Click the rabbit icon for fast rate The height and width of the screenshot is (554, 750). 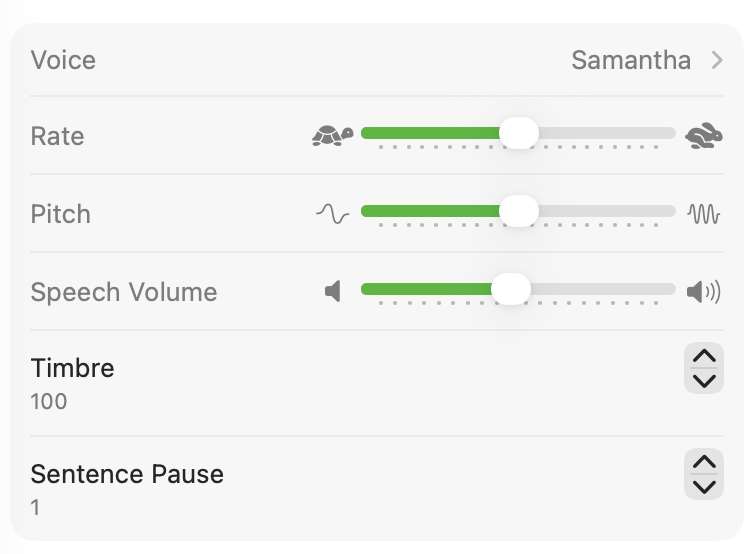(x=704, y=136)
